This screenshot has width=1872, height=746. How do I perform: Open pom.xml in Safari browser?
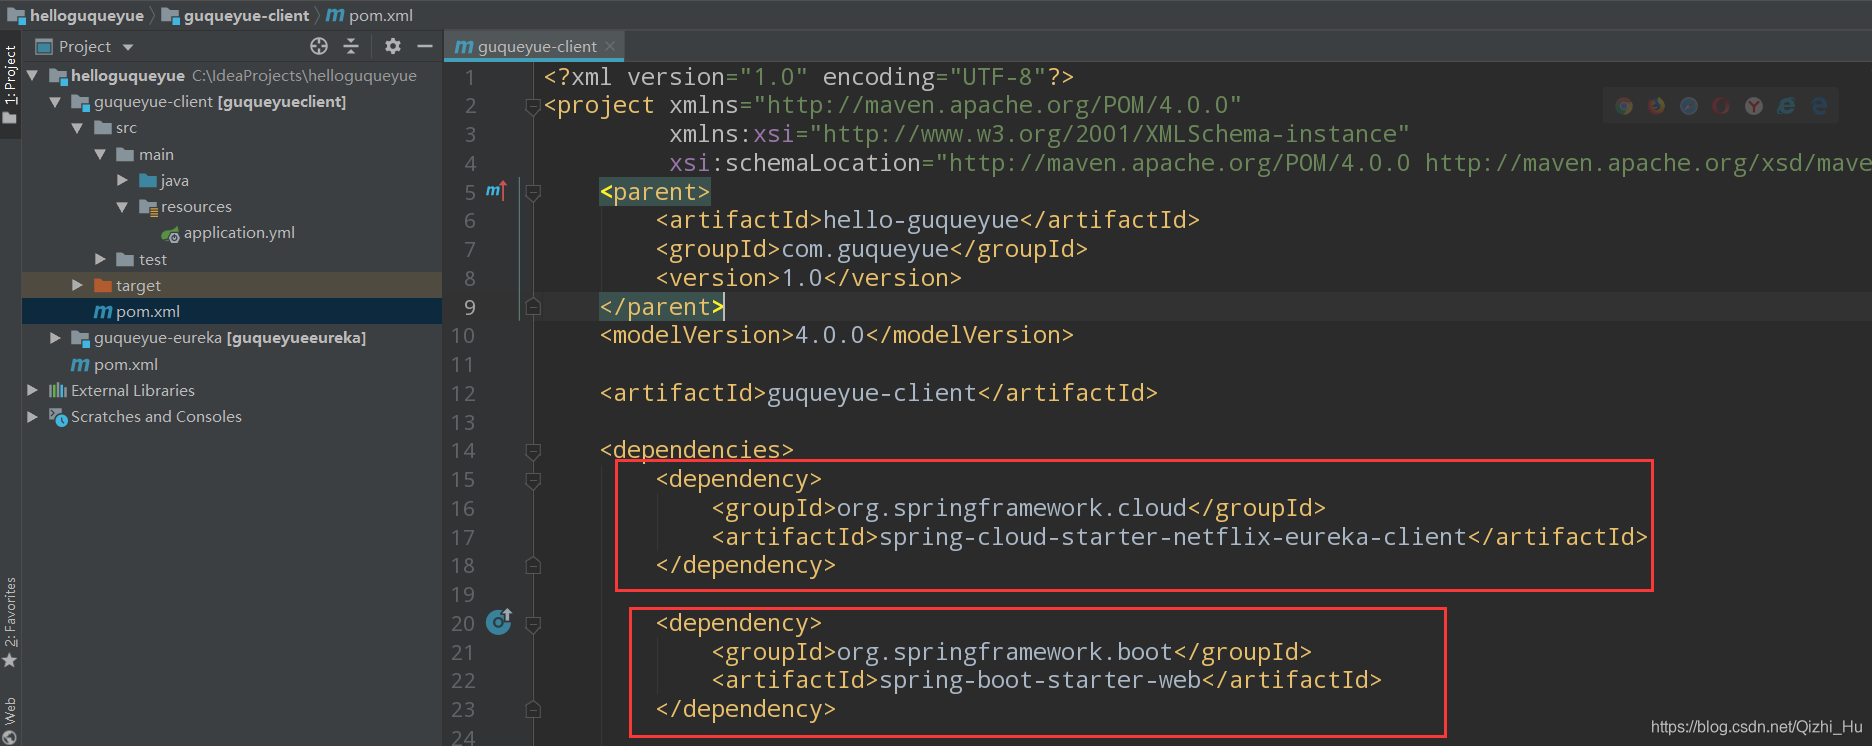click(x=1689, y=106)
